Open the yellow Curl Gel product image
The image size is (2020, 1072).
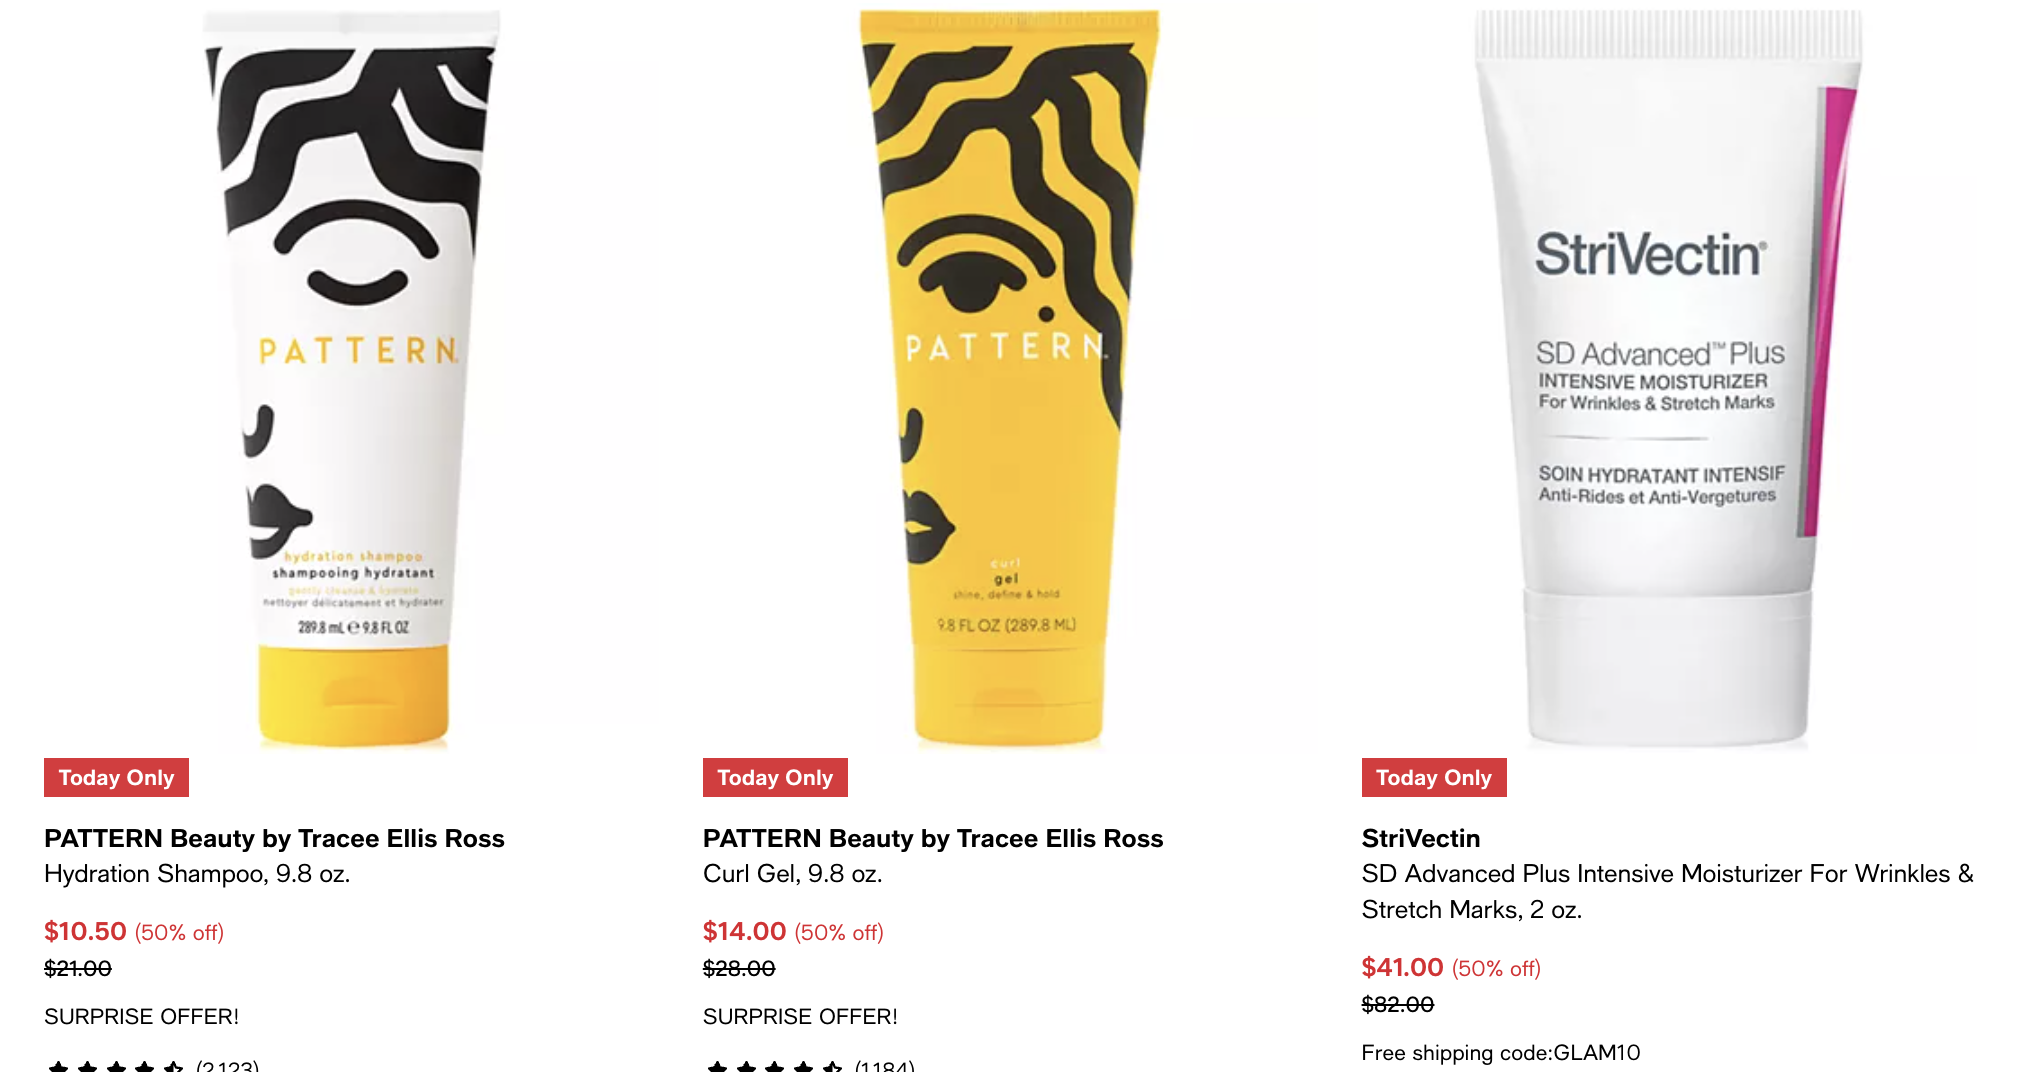1010,378
